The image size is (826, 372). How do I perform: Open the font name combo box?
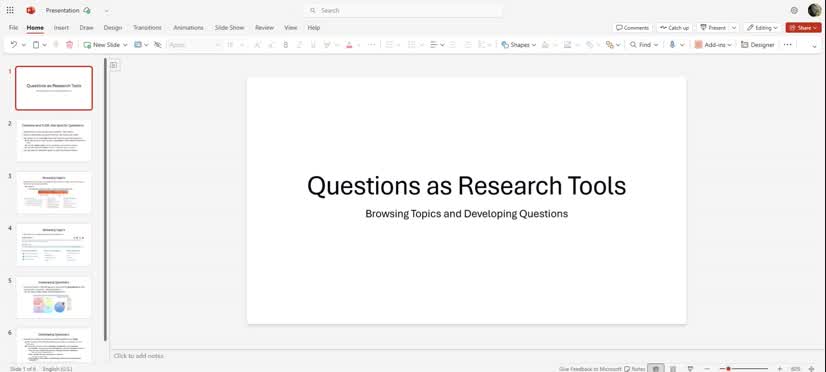[194, 45]
